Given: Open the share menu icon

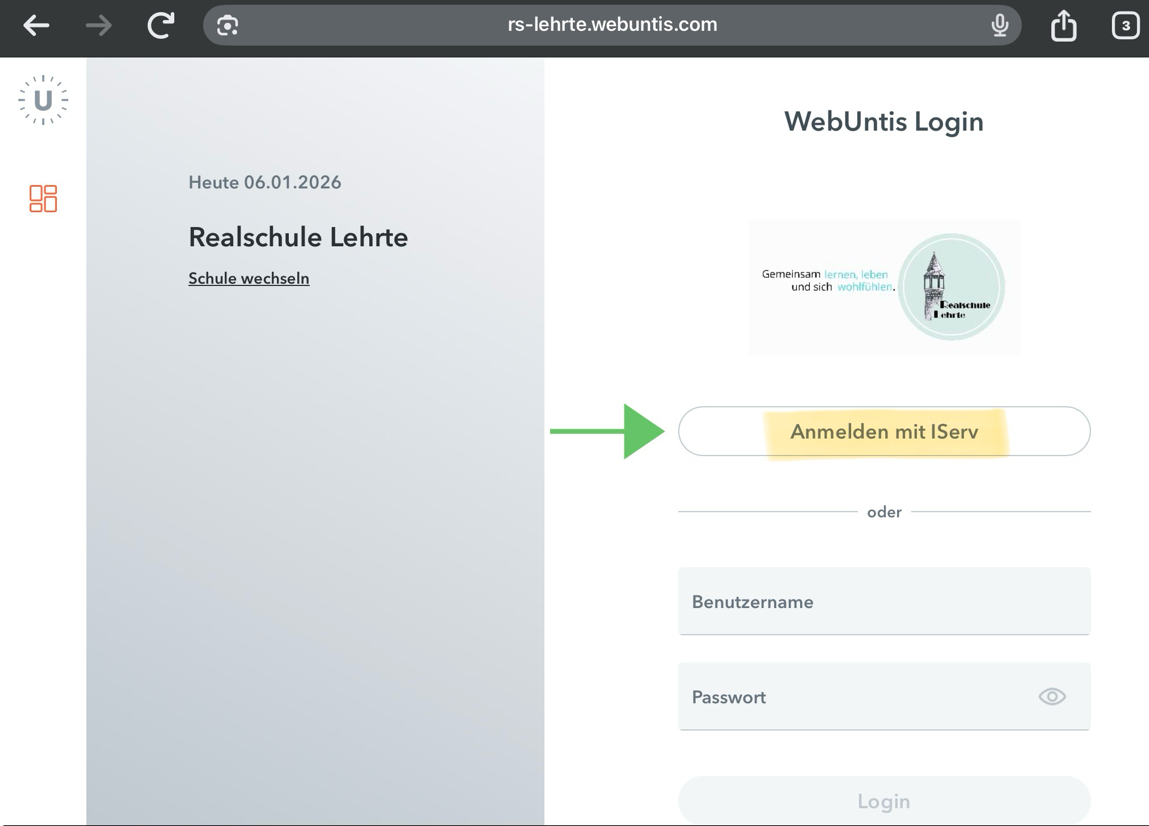Looking at the screenshot, I should click(1064, 25).
